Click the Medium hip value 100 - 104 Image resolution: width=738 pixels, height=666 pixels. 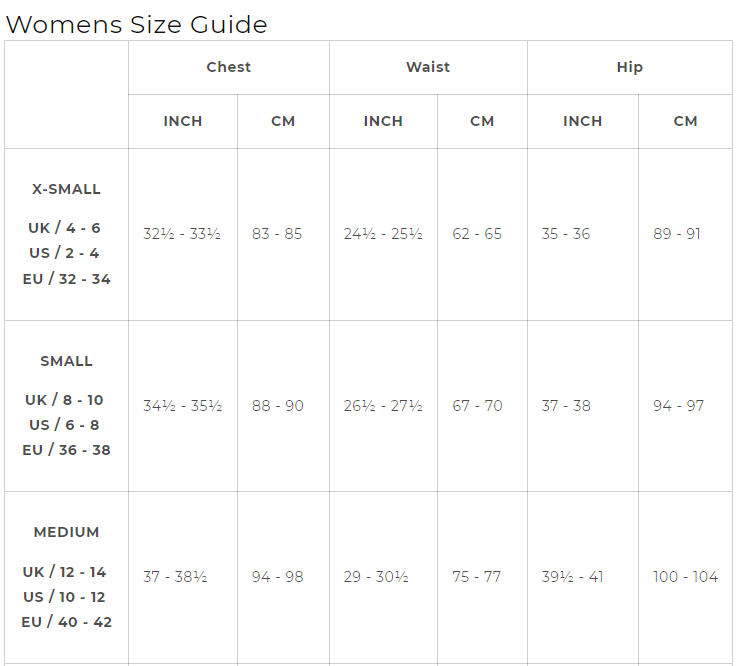(685, 577)
